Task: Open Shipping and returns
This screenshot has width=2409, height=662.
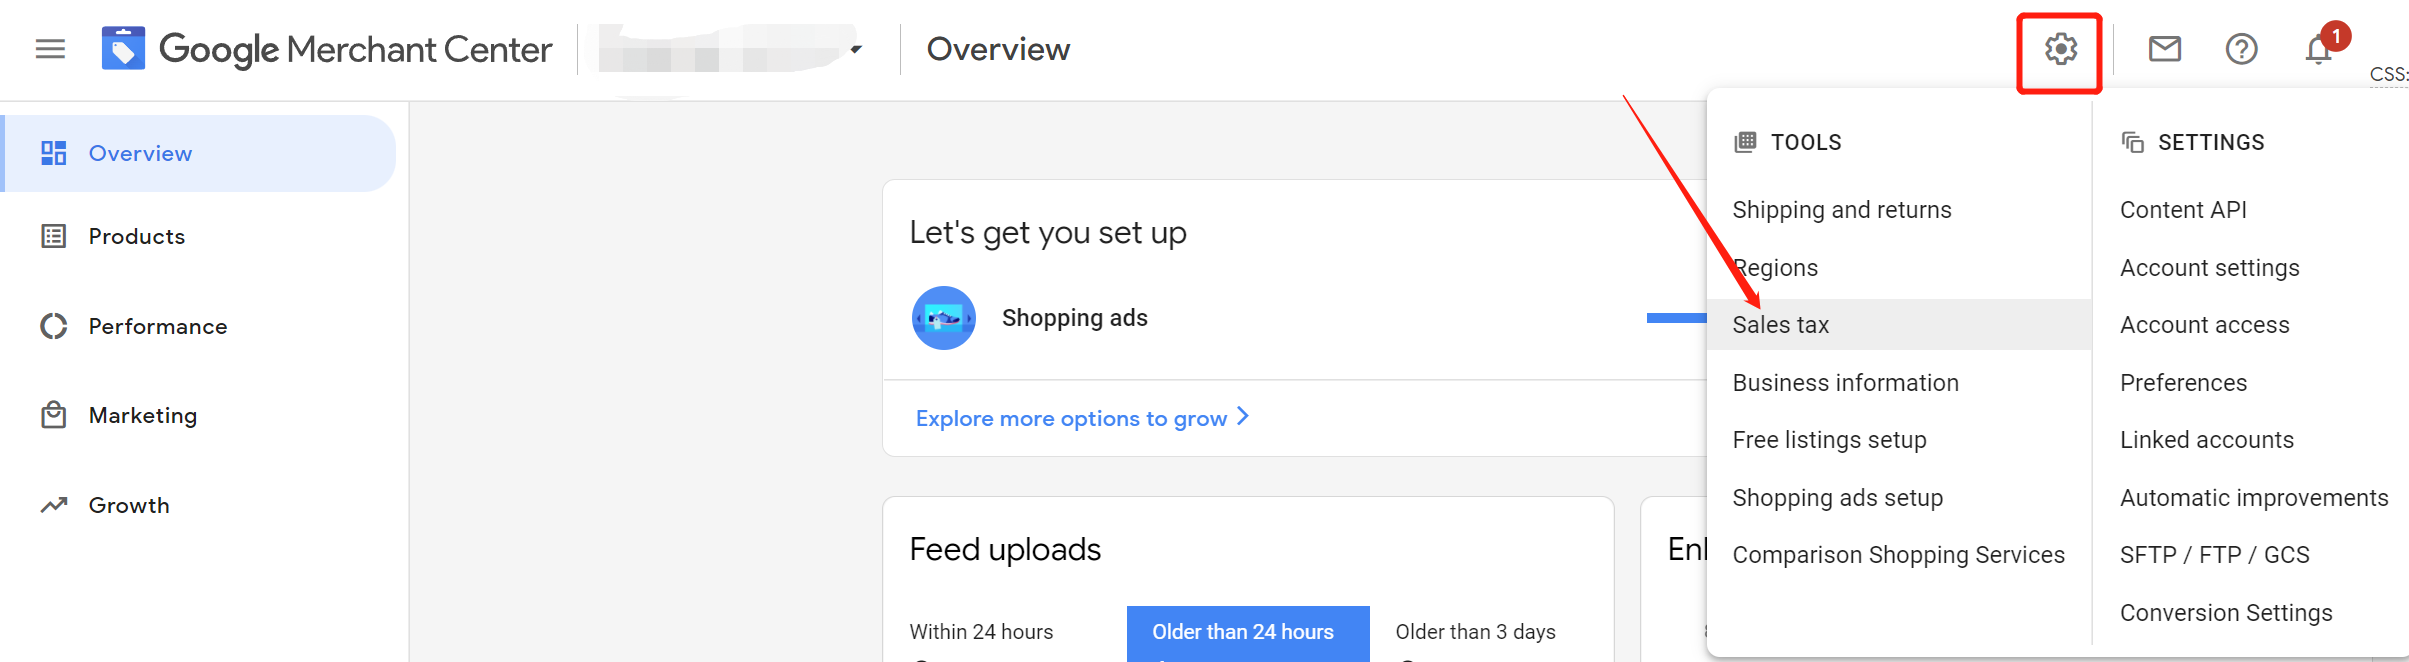Action: pyautogui.click(x=1841, y=210)
